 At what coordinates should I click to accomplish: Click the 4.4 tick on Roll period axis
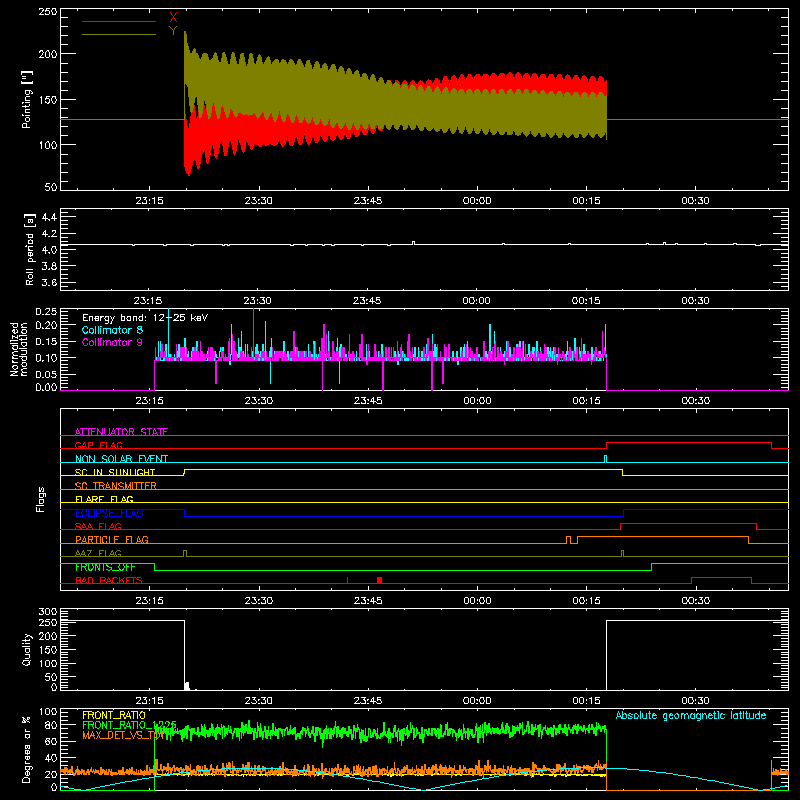point(49,217)
